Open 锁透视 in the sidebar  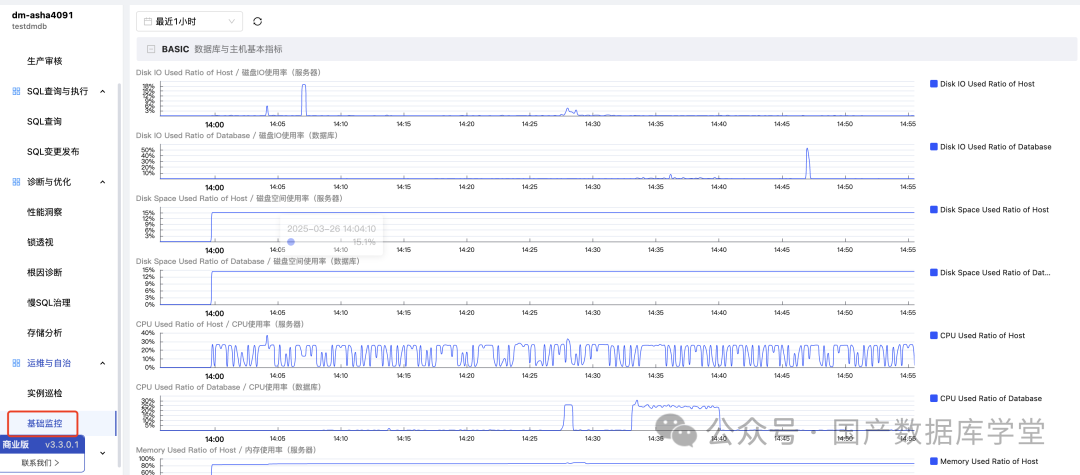(40, 242)
